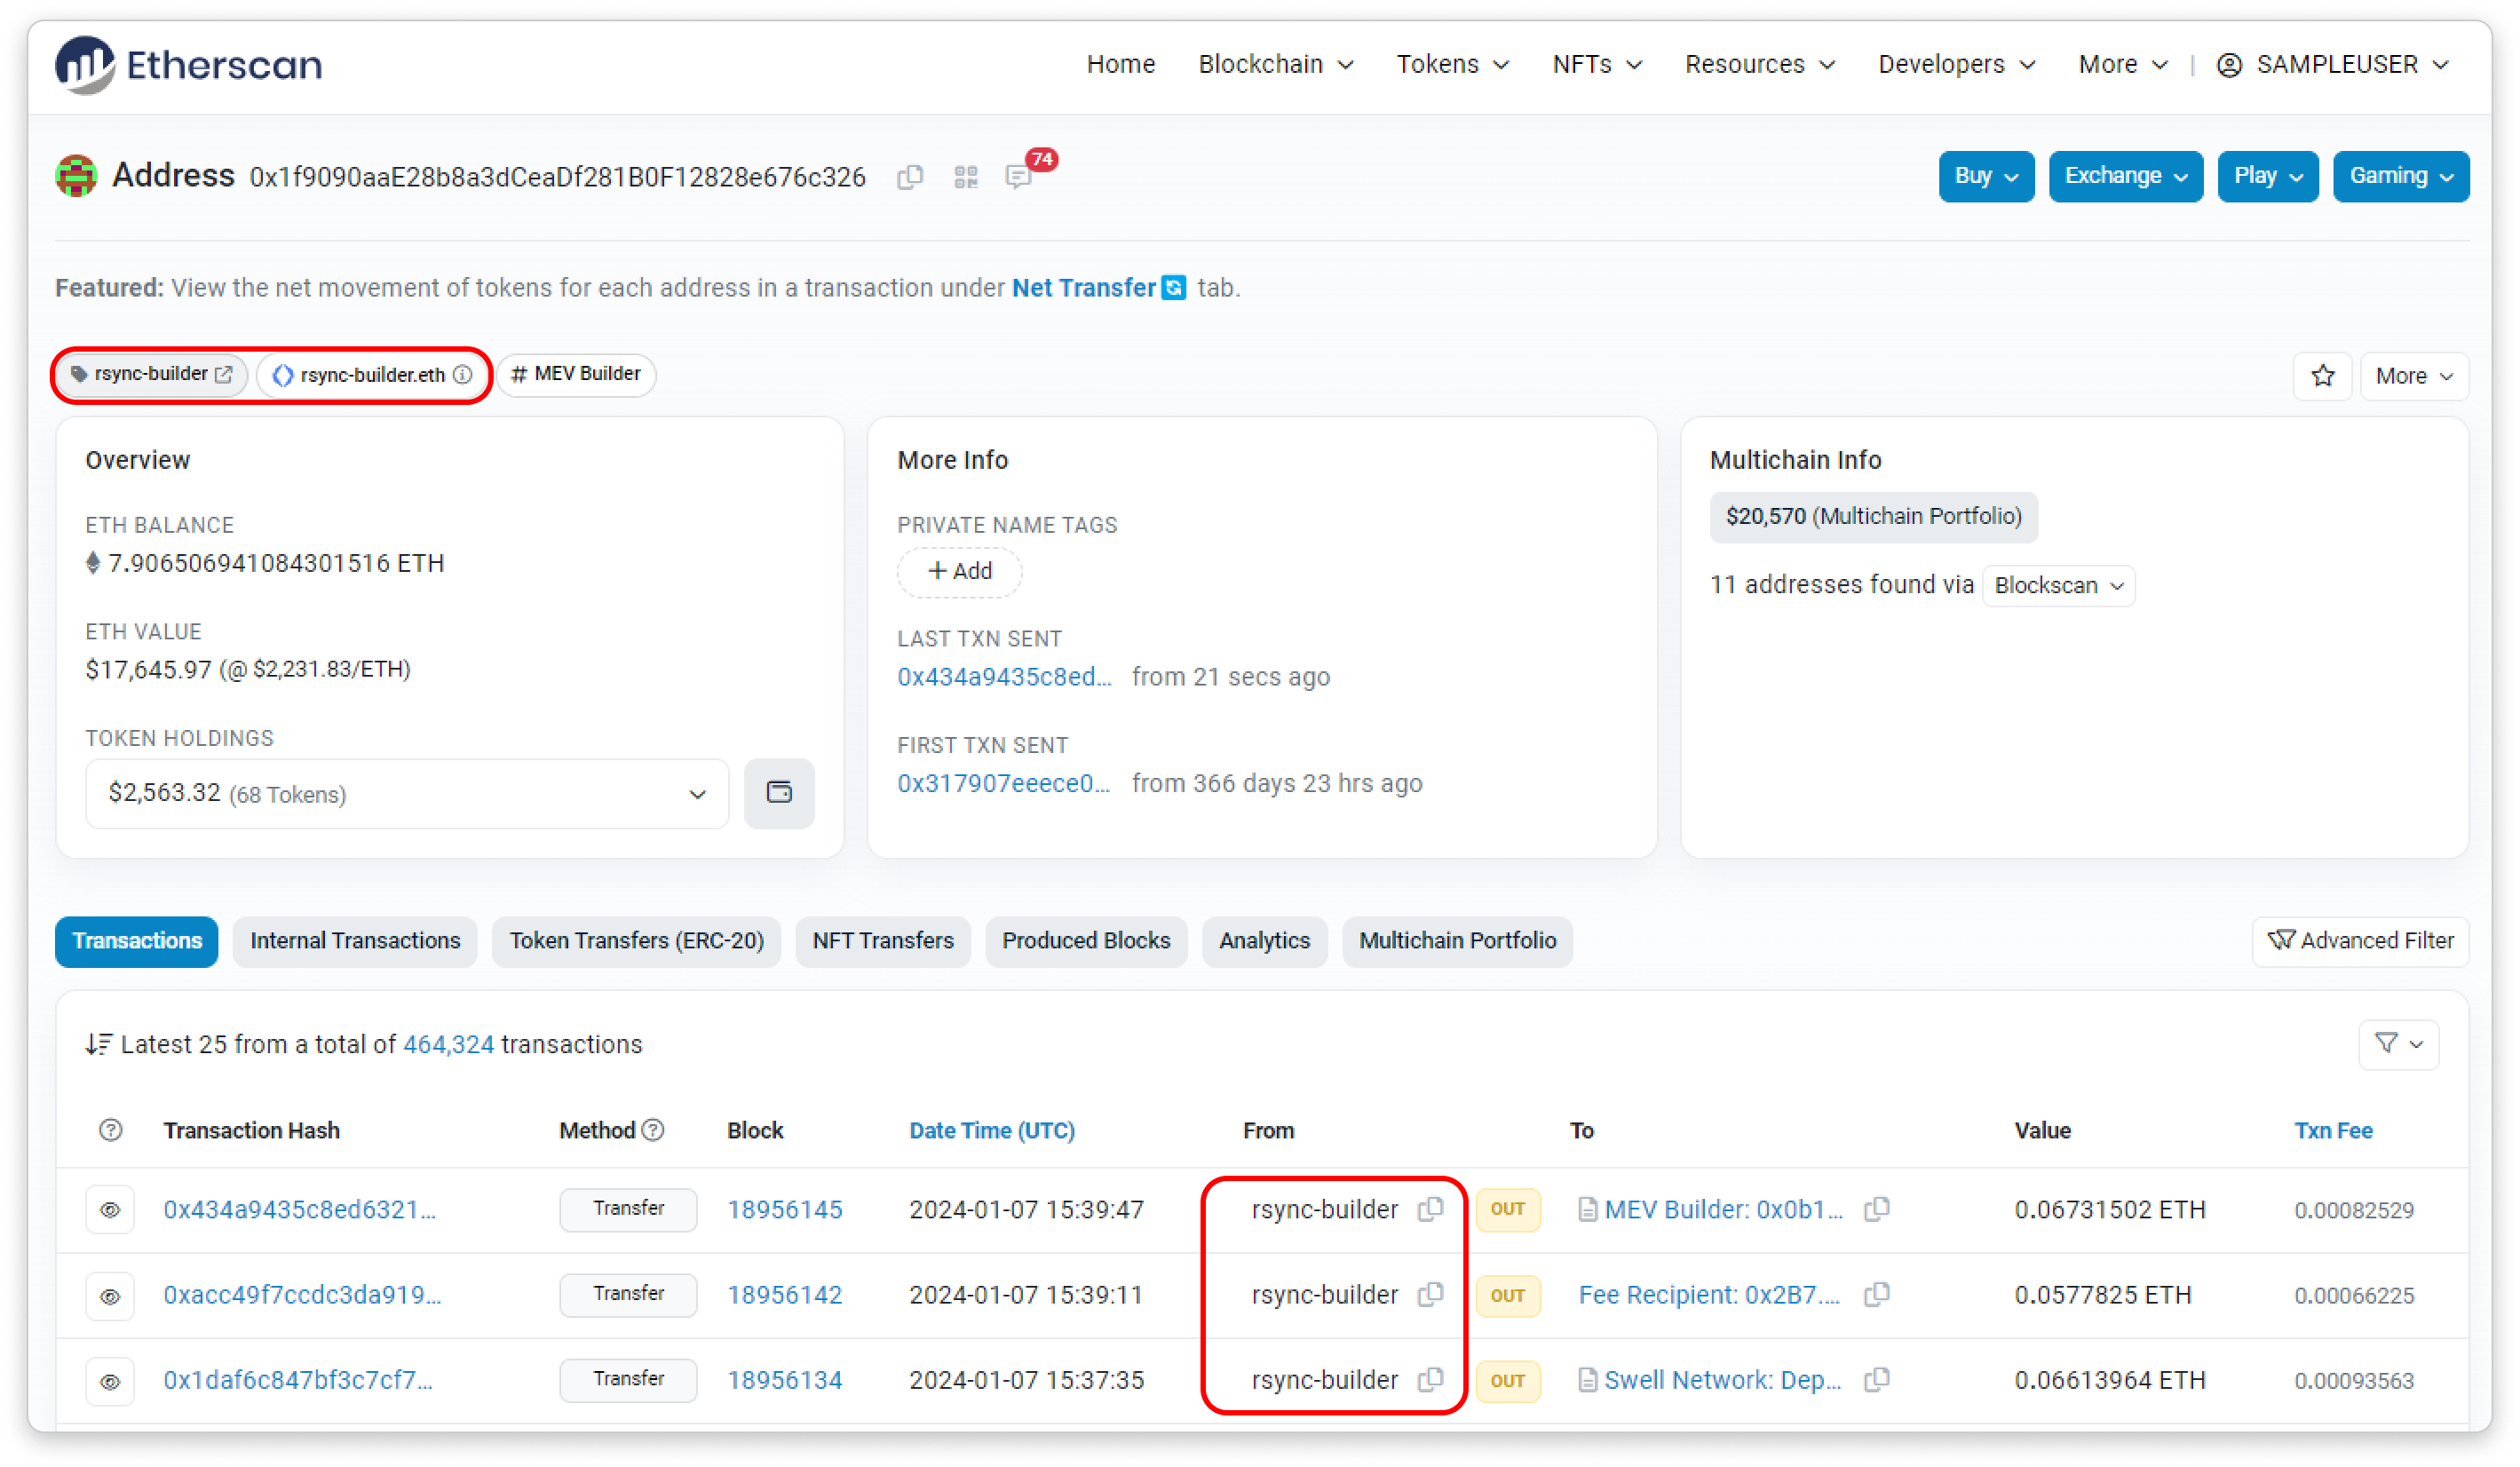Open block 18956145 link

click(x=784, y=1209)
